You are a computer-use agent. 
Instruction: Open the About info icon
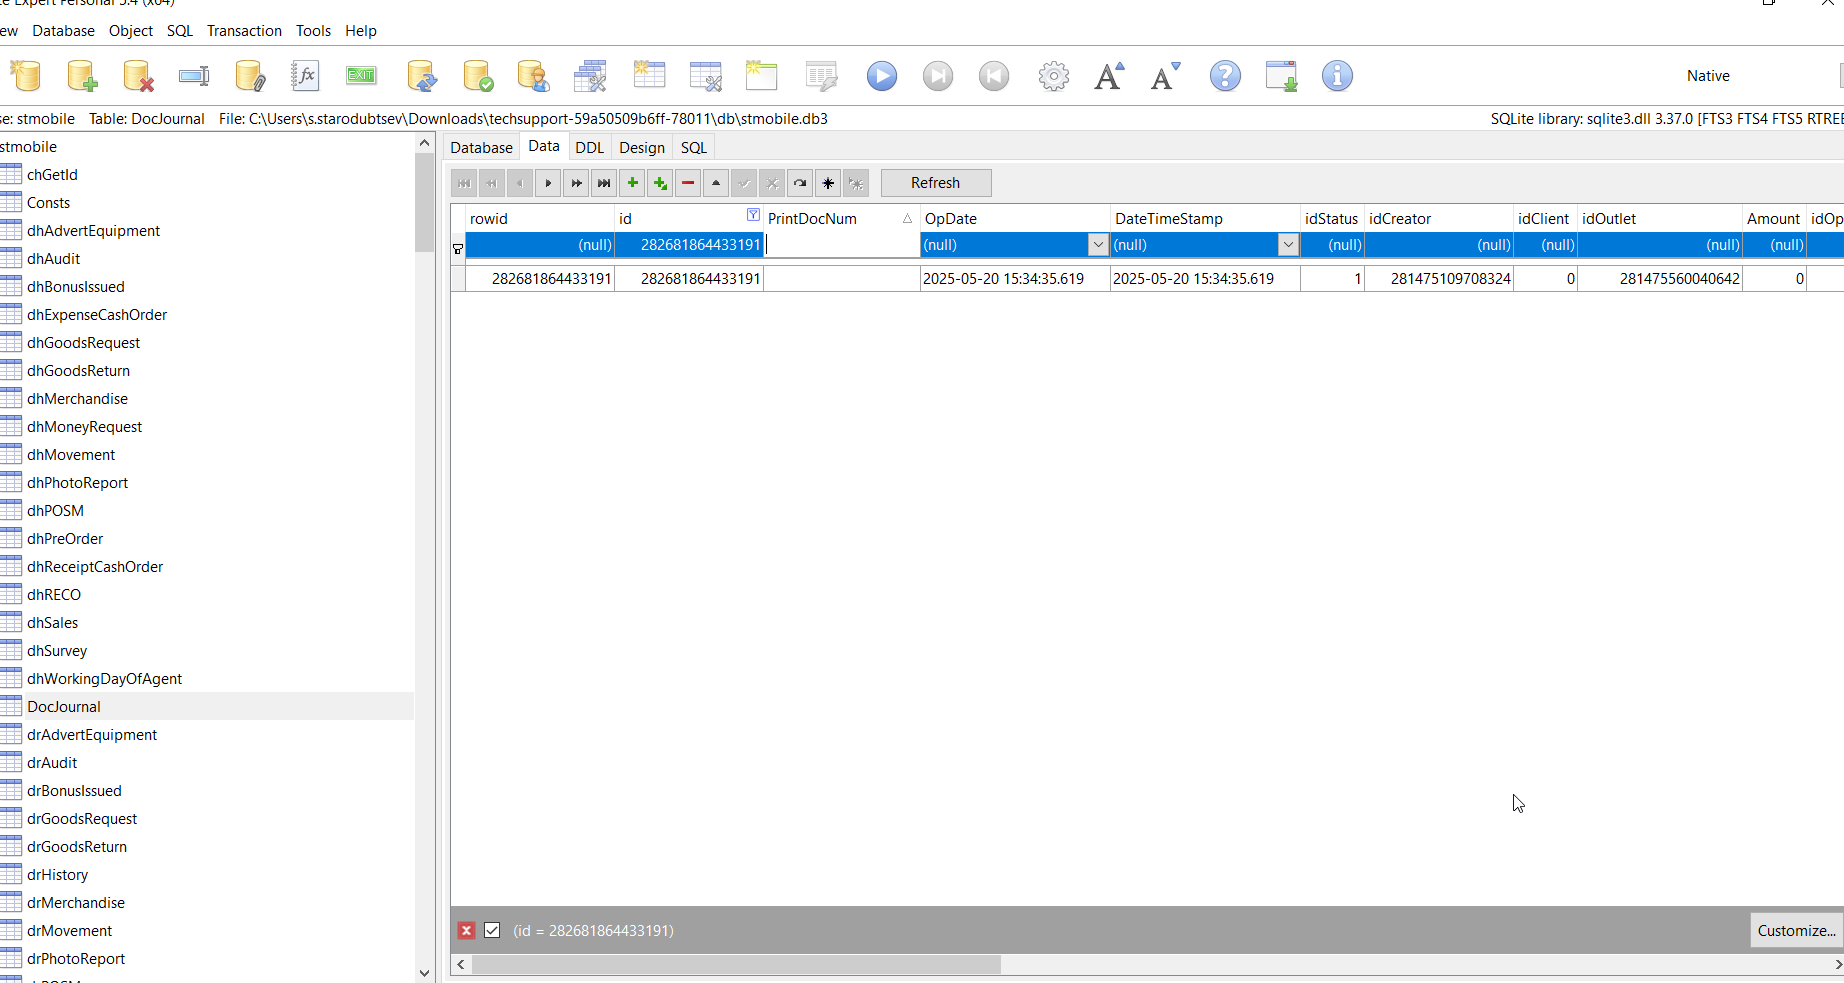(x=1337, y=76)
